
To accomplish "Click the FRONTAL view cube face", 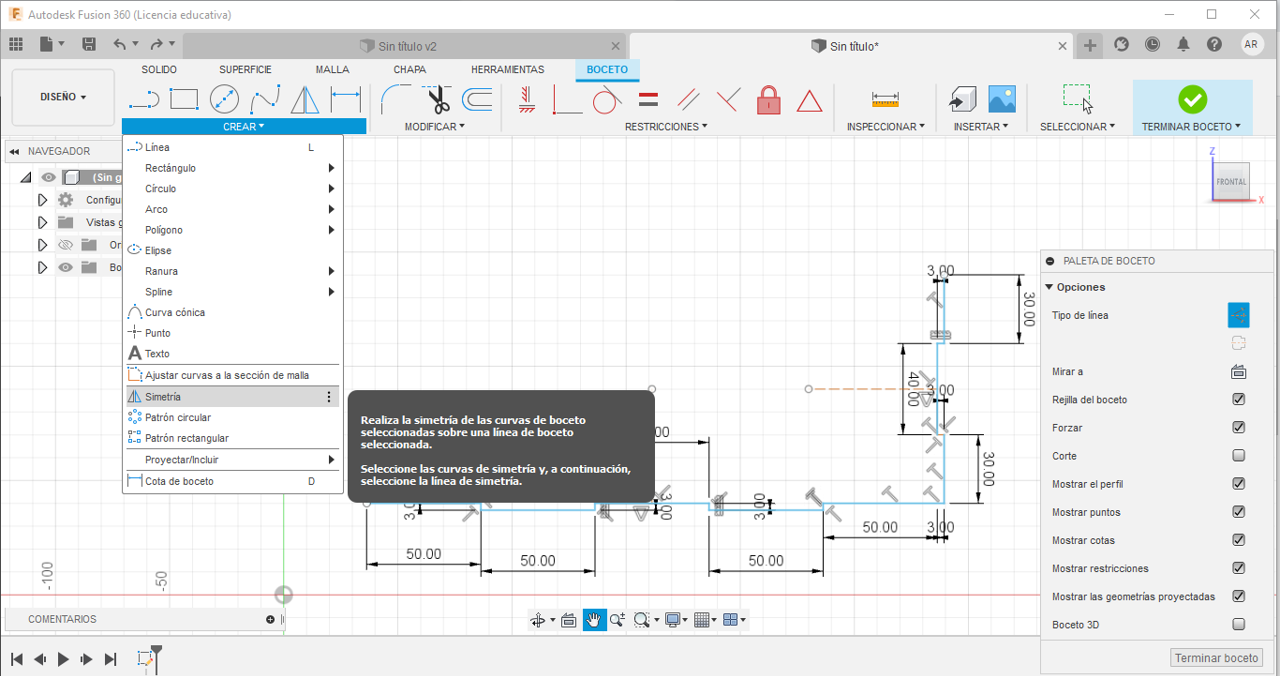I will [x=1231, y=181].
